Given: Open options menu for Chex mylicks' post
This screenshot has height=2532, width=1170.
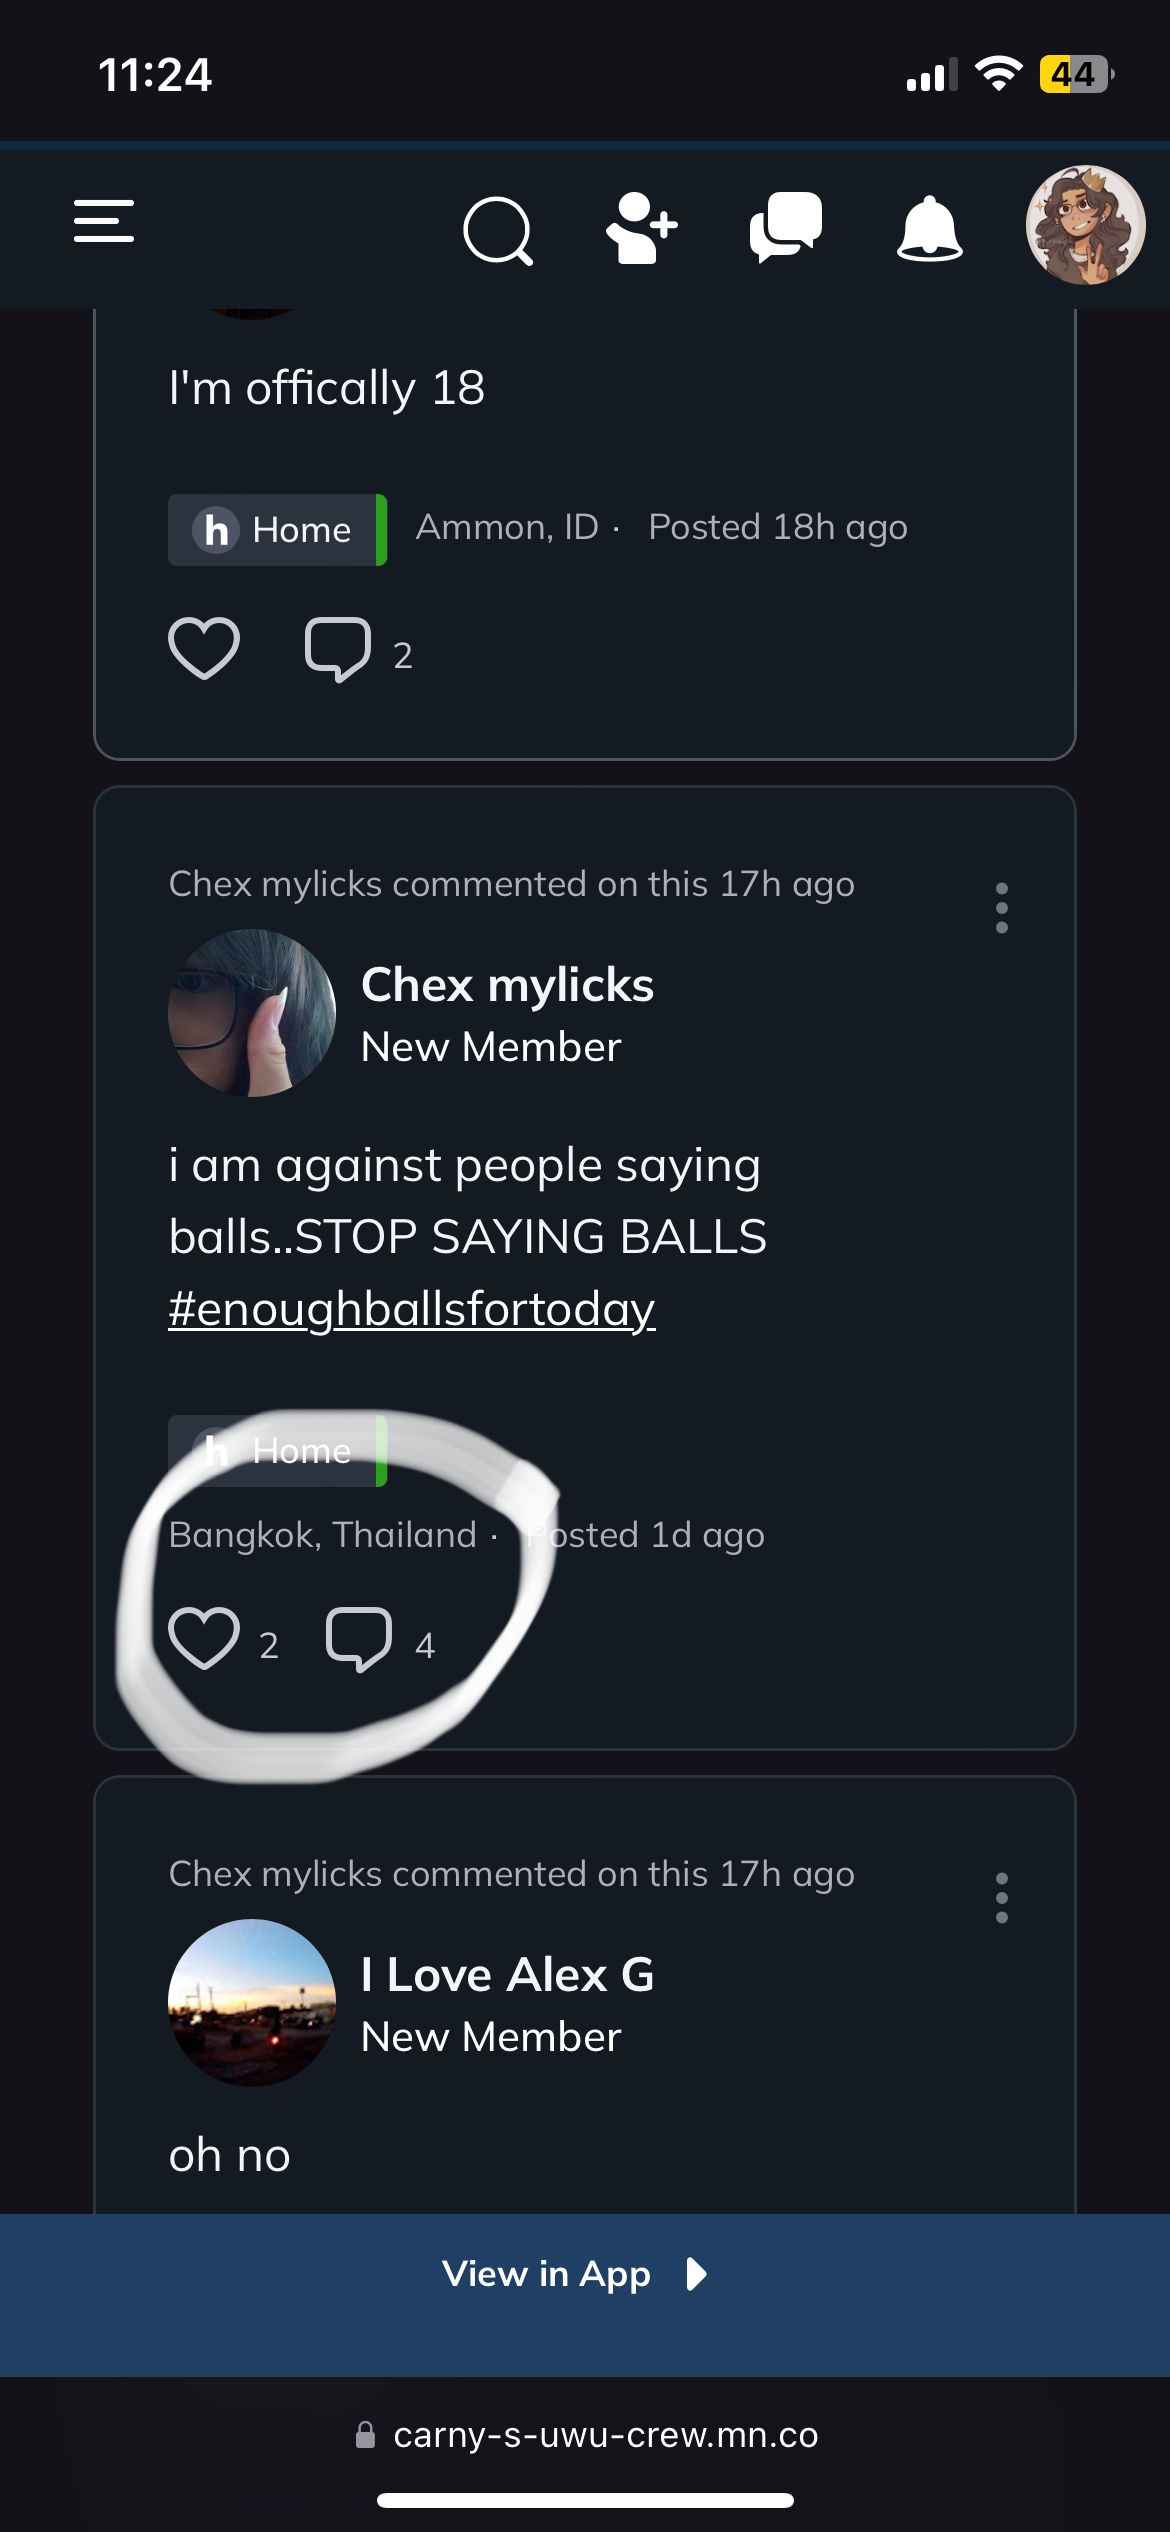Looking at the screenshot, I should [x=1001, y=908].
